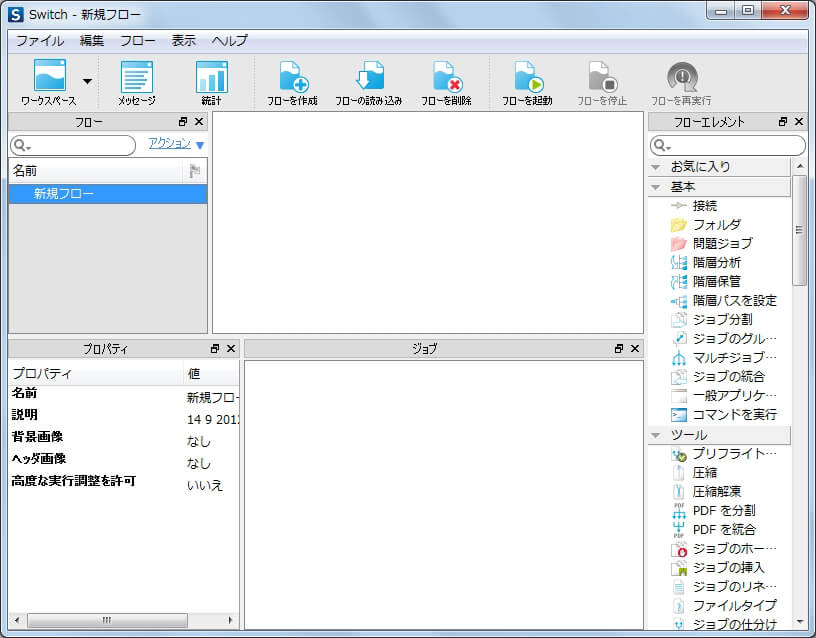Open the アクション link in フロー panel

[170, 143]
